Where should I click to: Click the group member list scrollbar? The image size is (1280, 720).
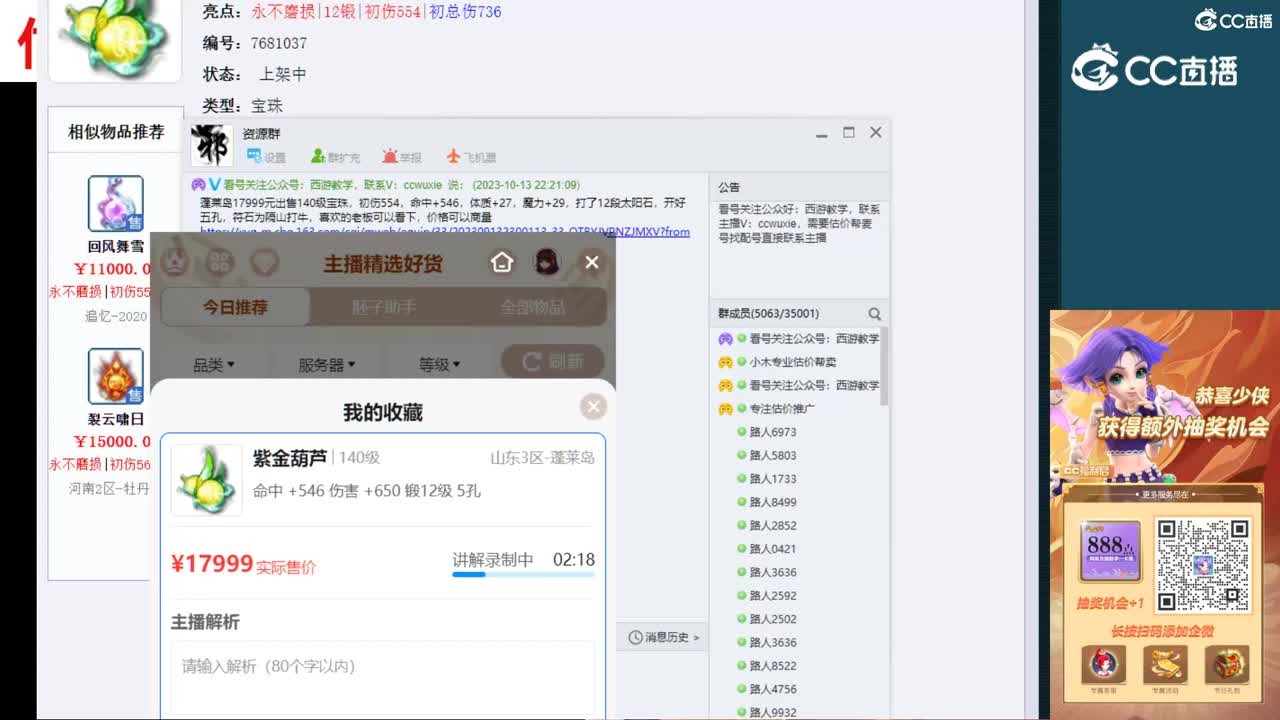point(884,366)
